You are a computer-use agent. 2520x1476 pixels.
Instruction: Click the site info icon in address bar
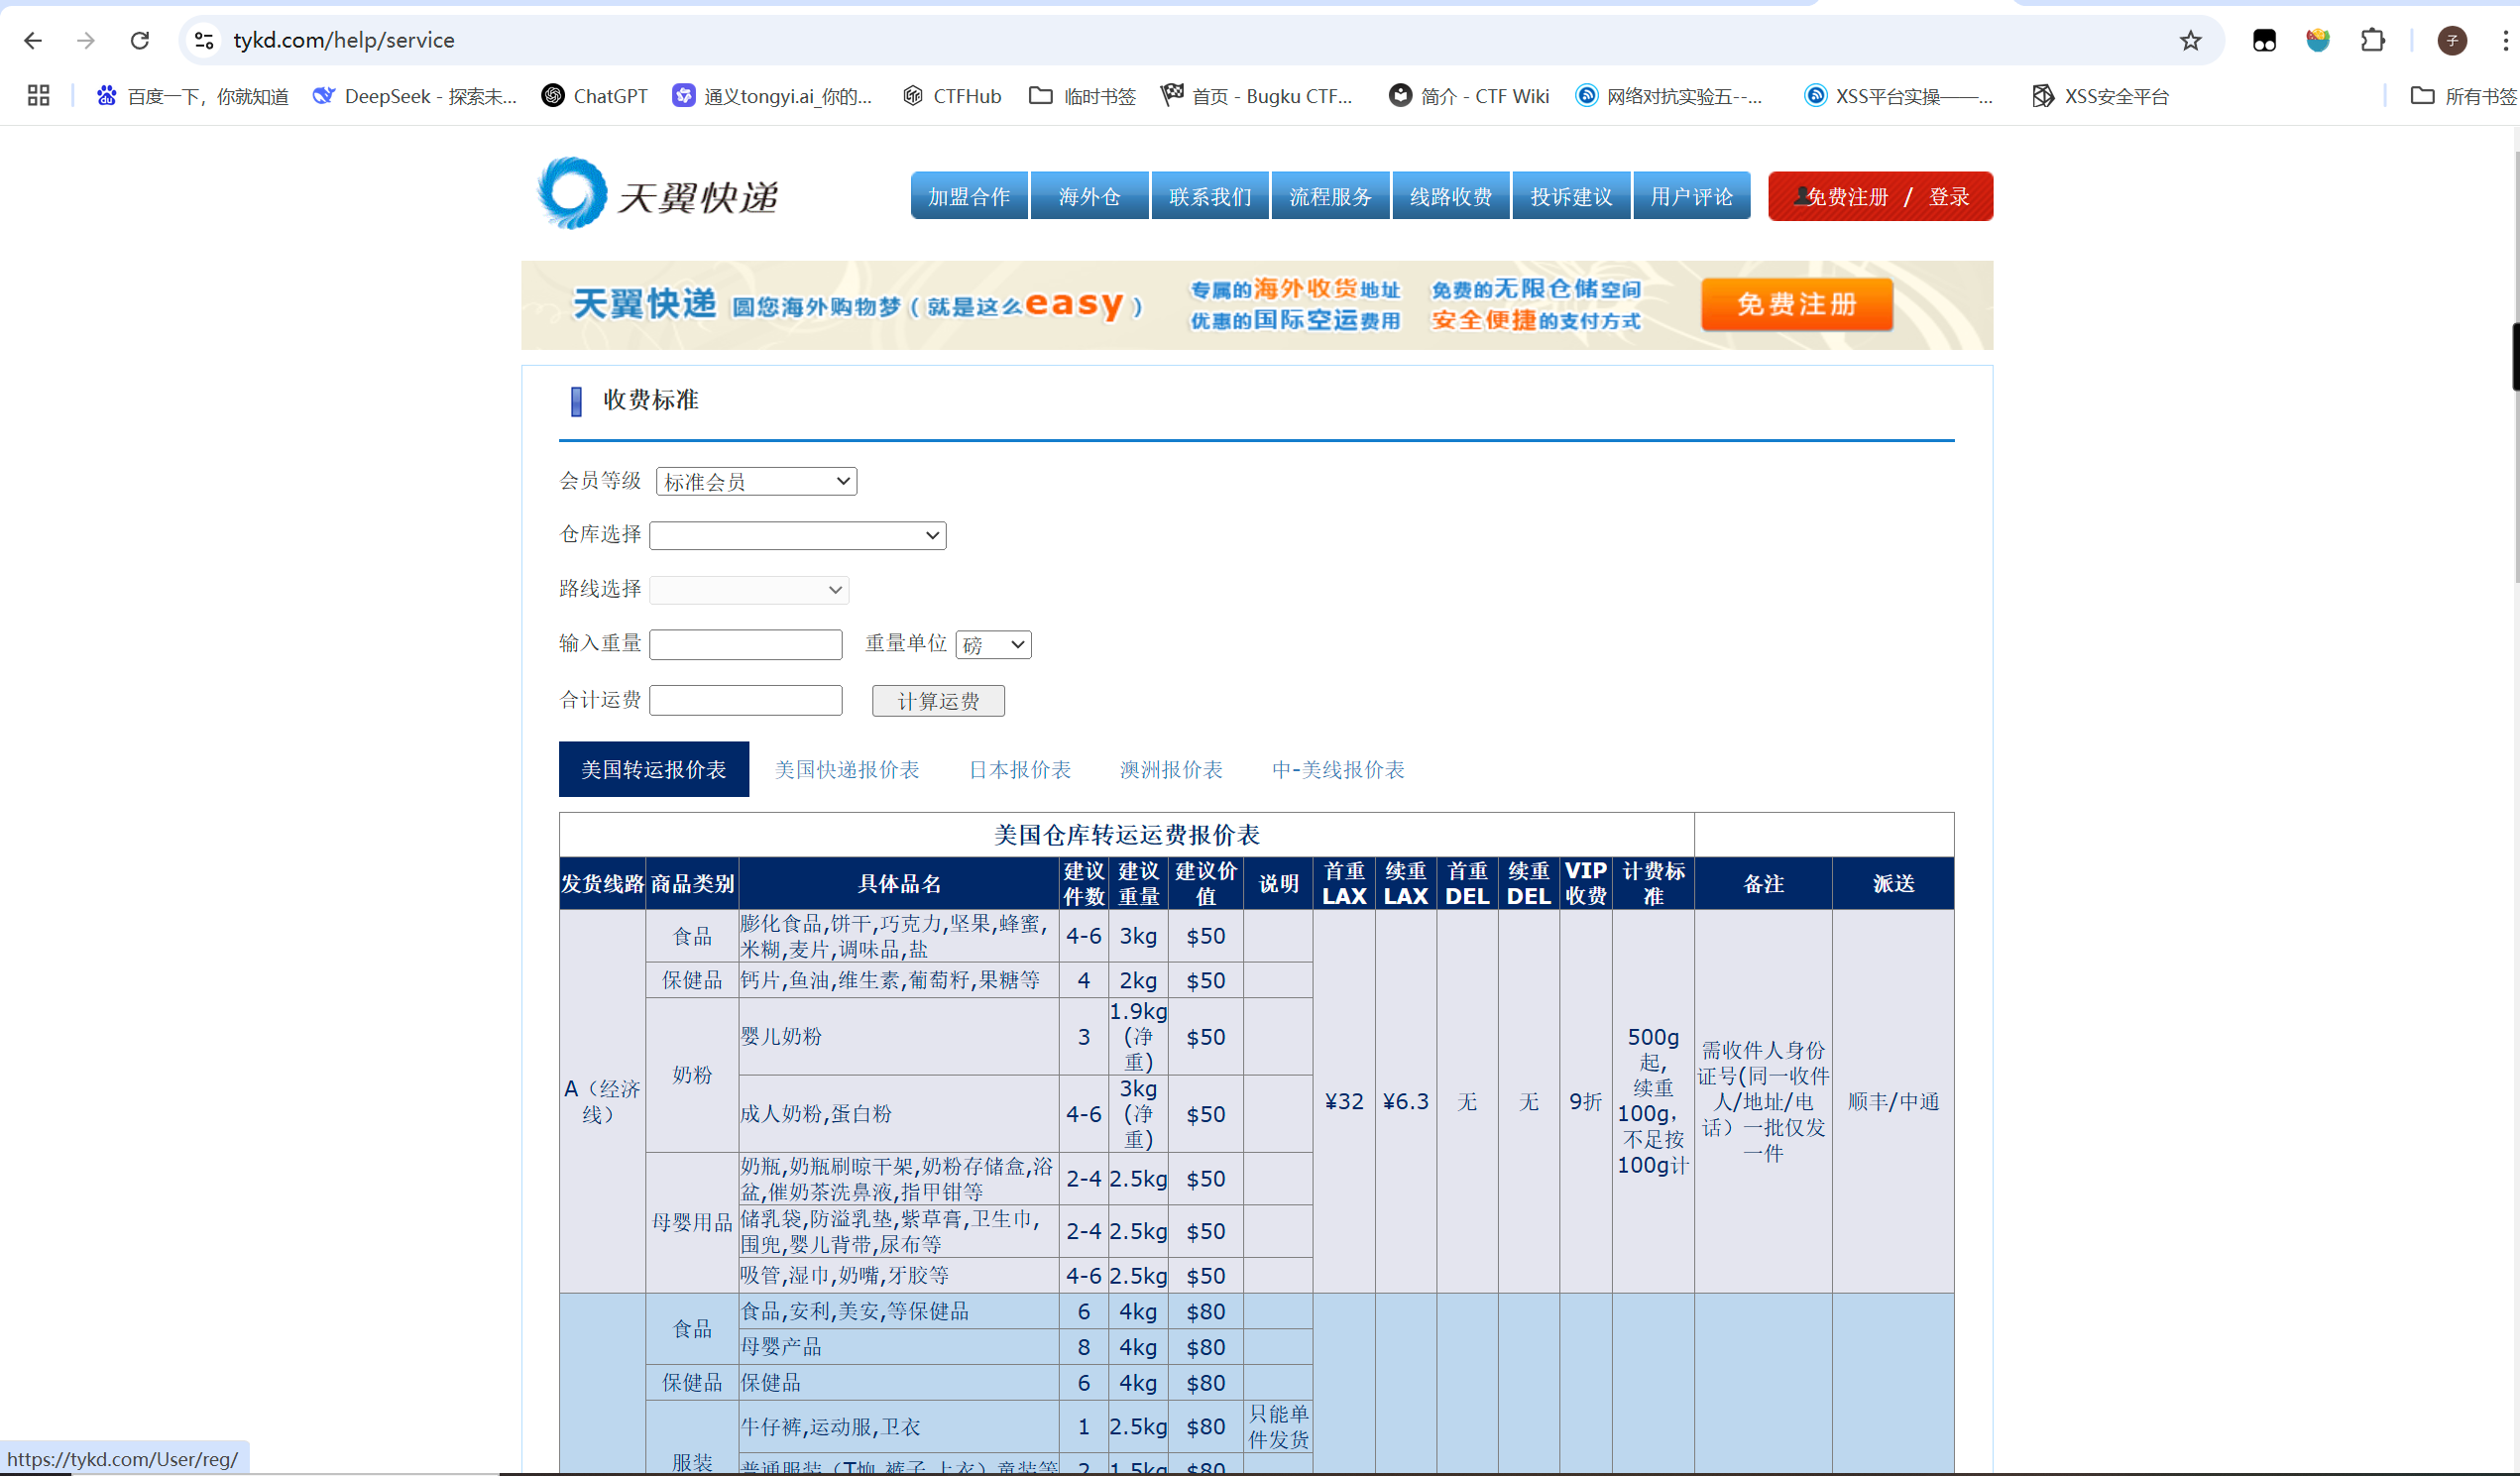point(204,40)
